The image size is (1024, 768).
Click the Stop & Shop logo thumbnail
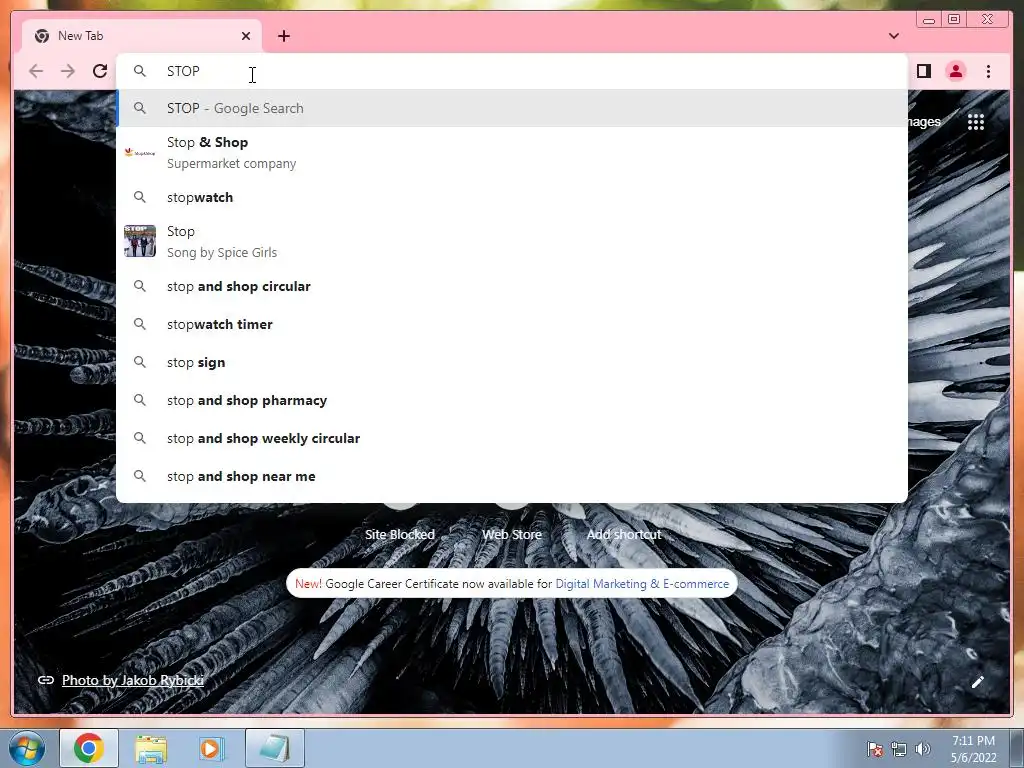140,153
